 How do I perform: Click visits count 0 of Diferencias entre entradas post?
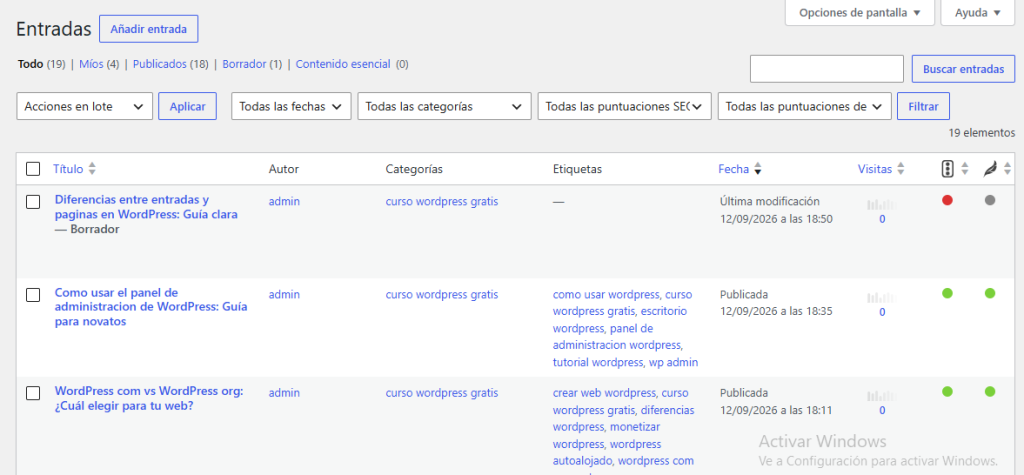point(882,219)
